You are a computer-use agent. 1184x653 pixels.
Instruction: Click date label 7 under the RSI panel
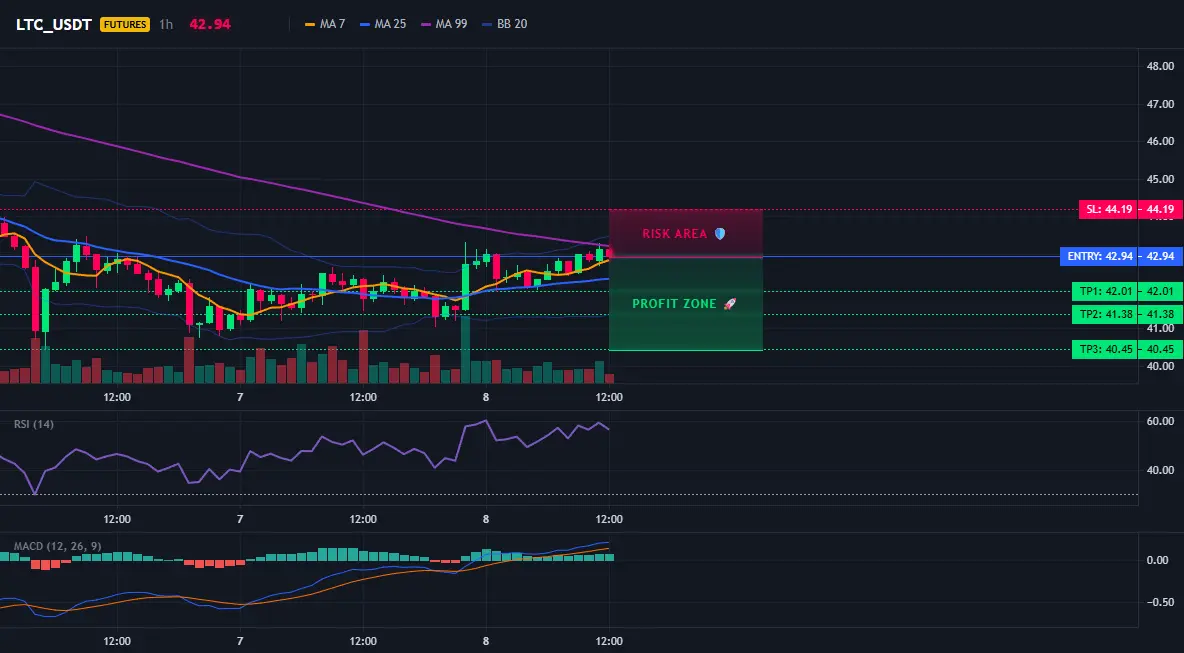pos(240,519)
